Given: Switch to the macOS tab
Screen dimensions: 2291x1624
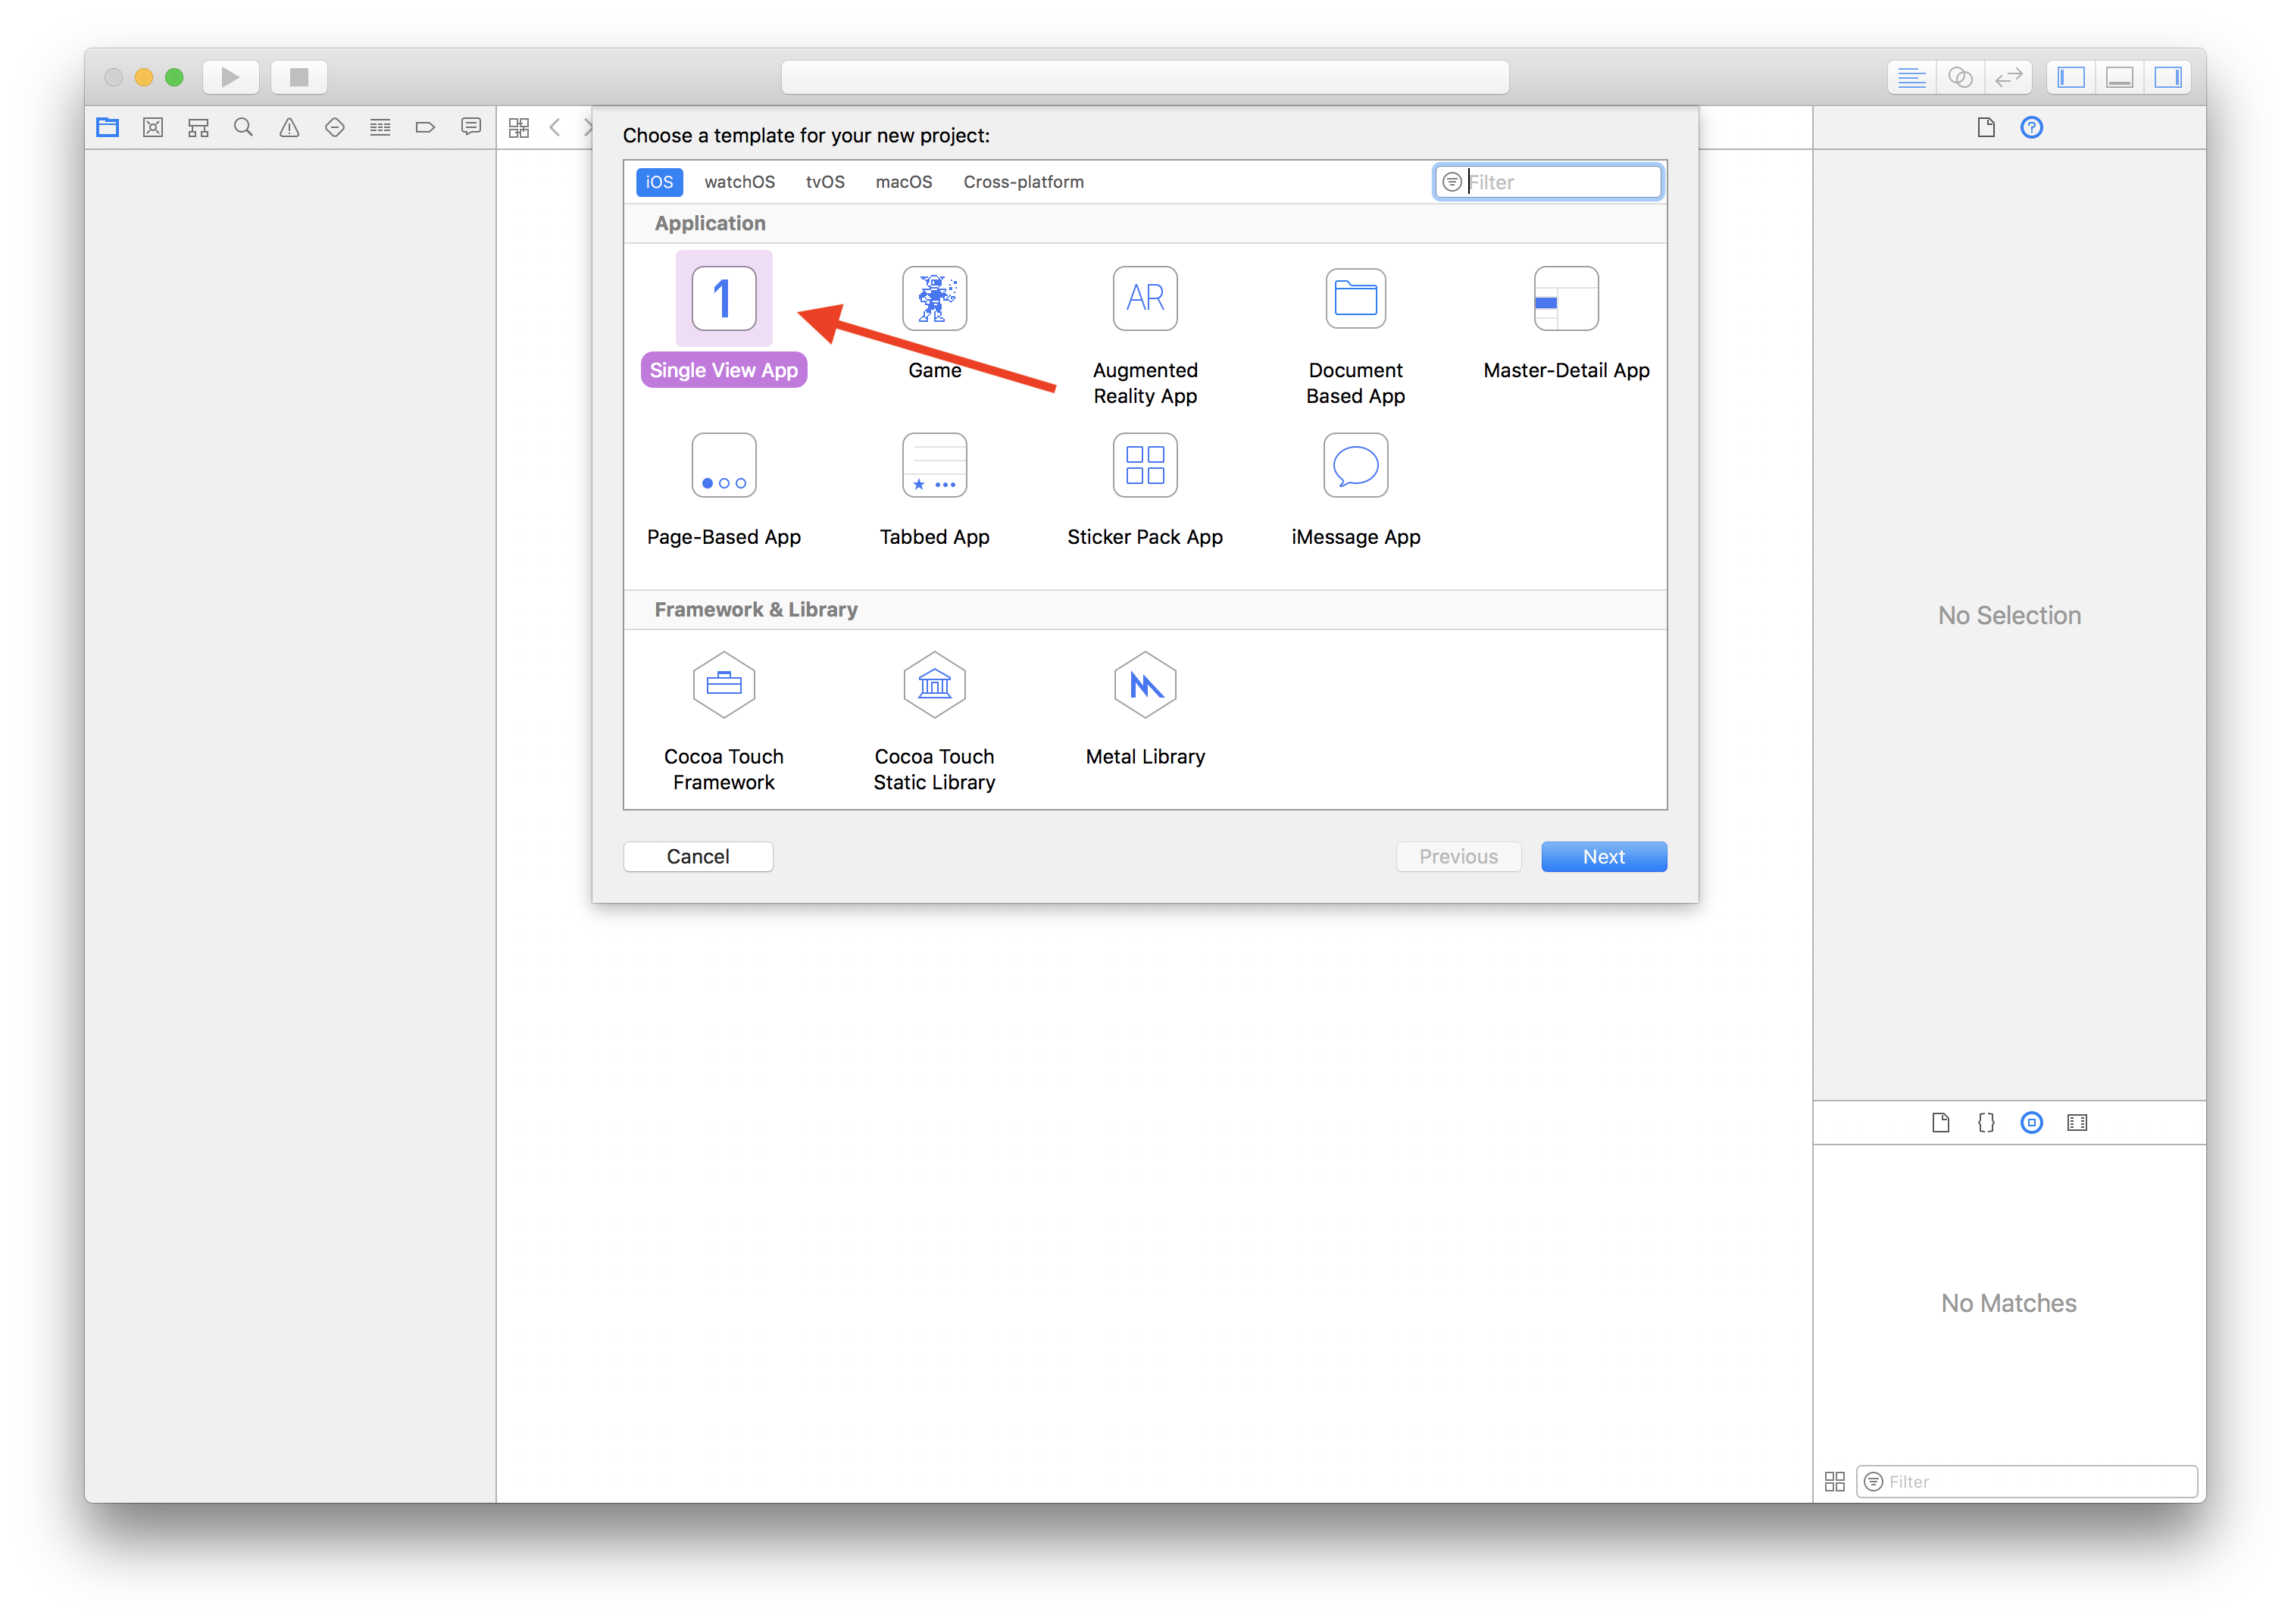Looking at the screenshot, I should [903, 182].
